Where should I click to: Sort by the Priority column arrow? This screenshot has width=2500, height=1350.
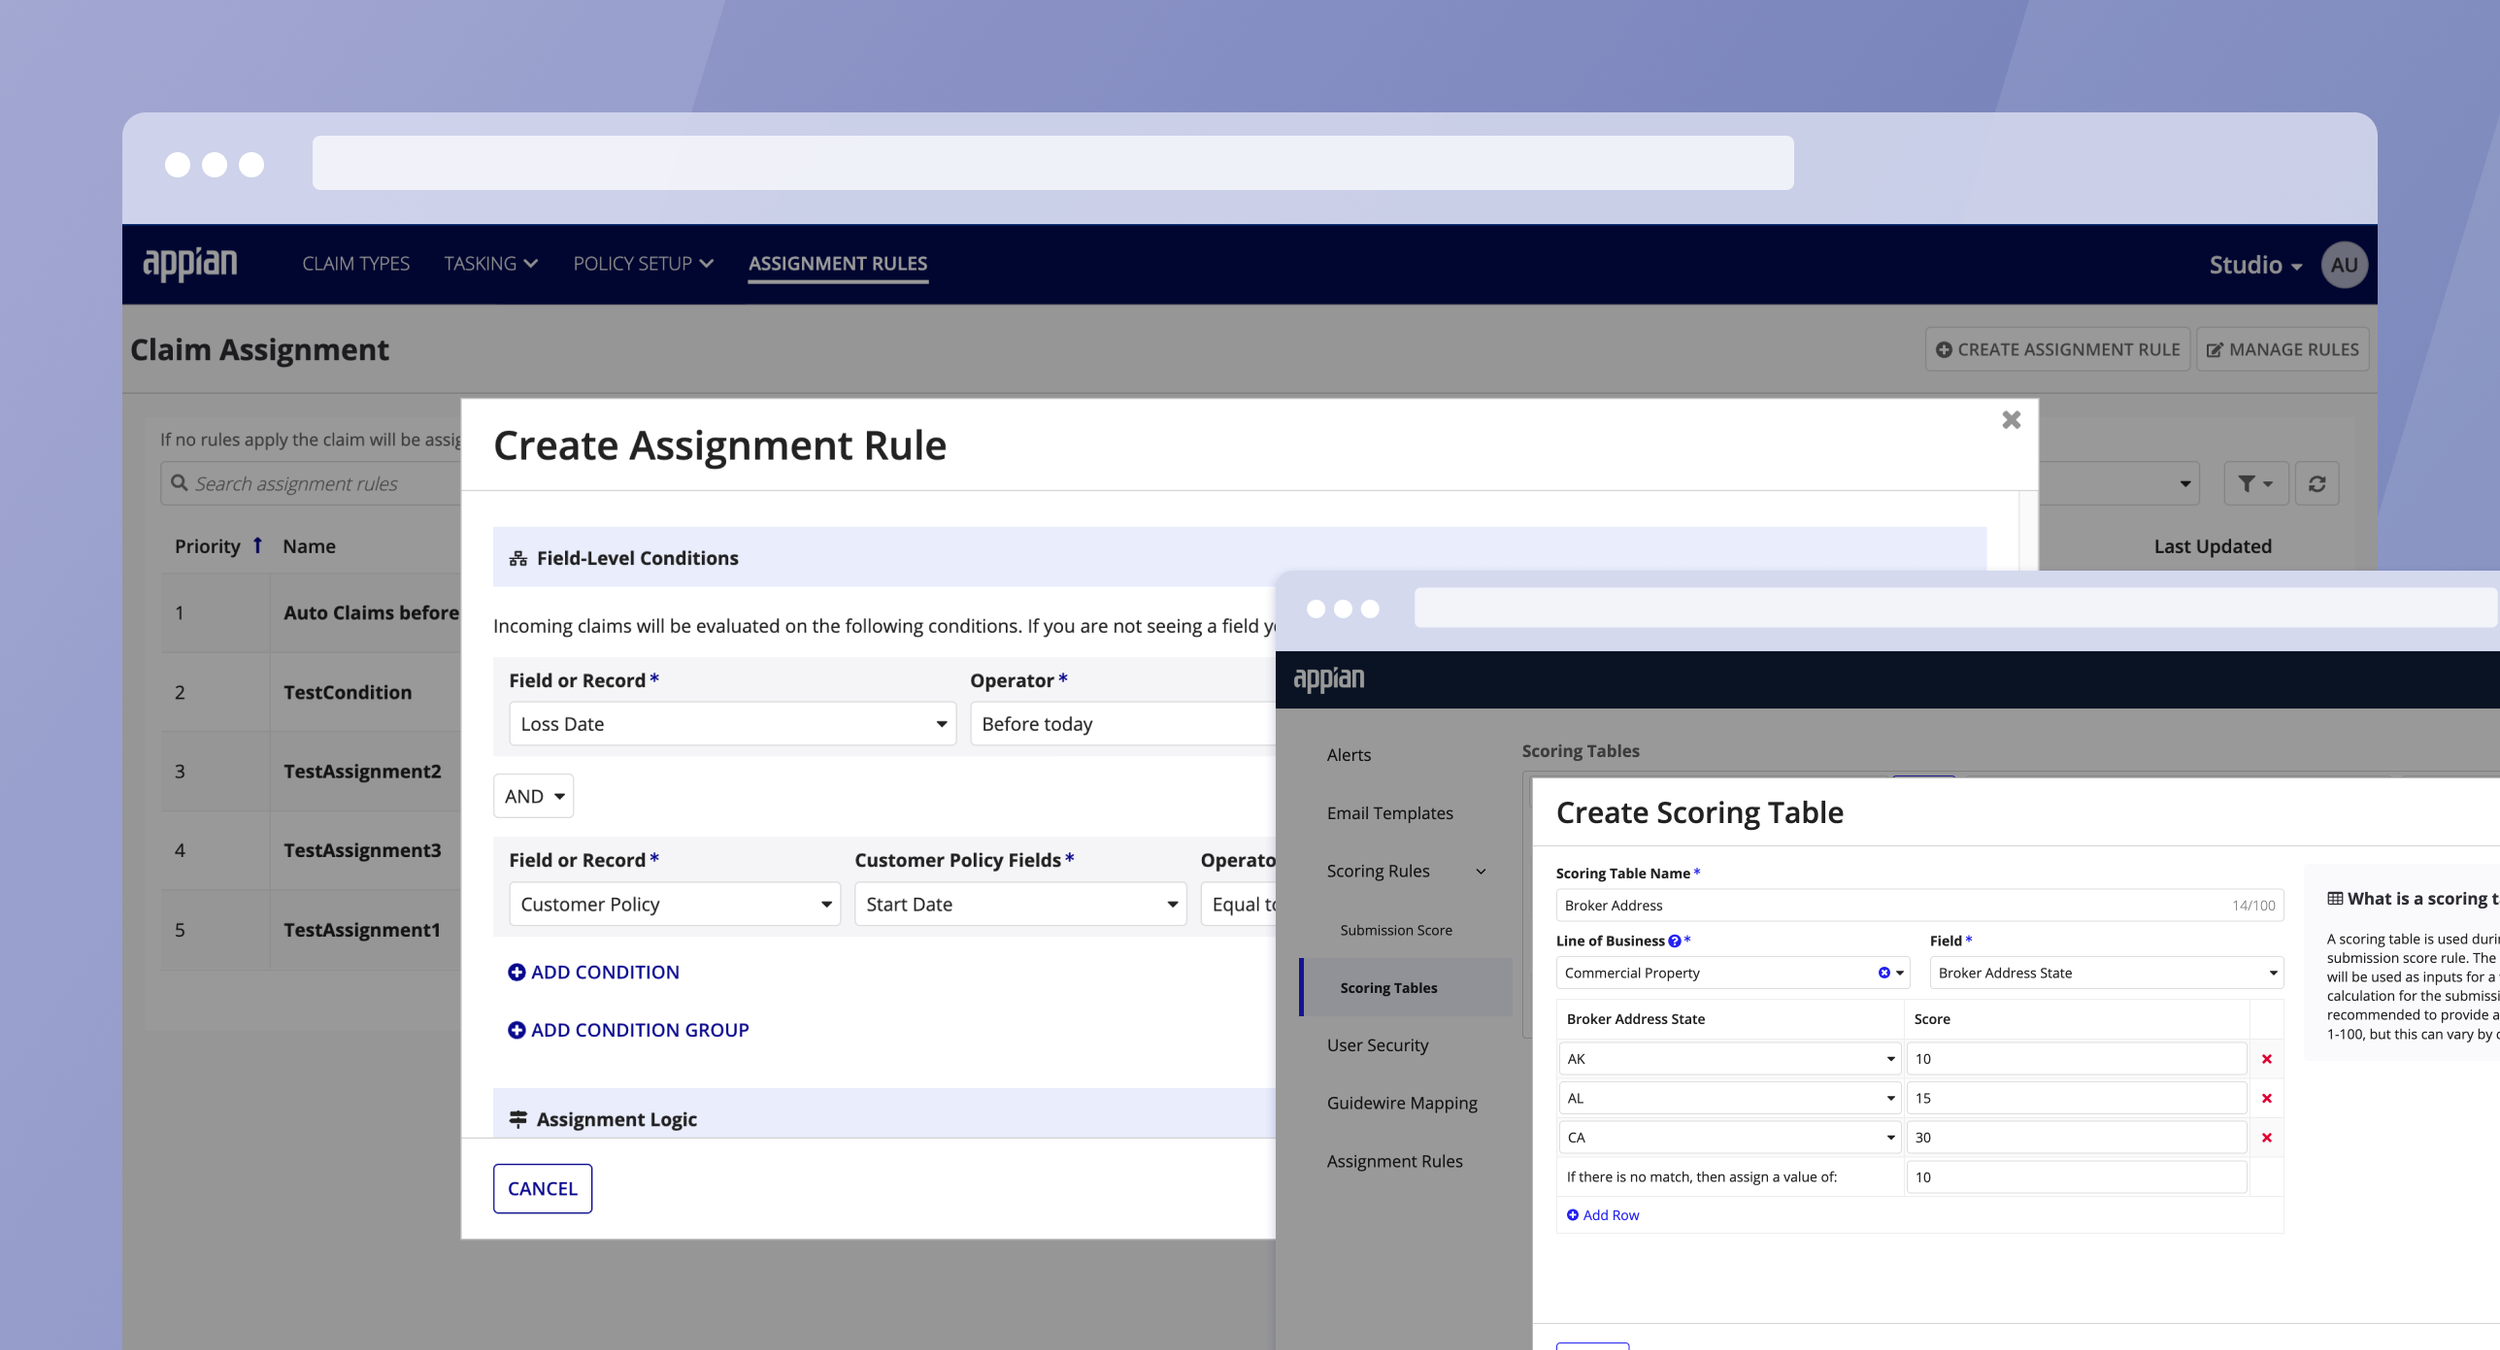coord(257,545)
